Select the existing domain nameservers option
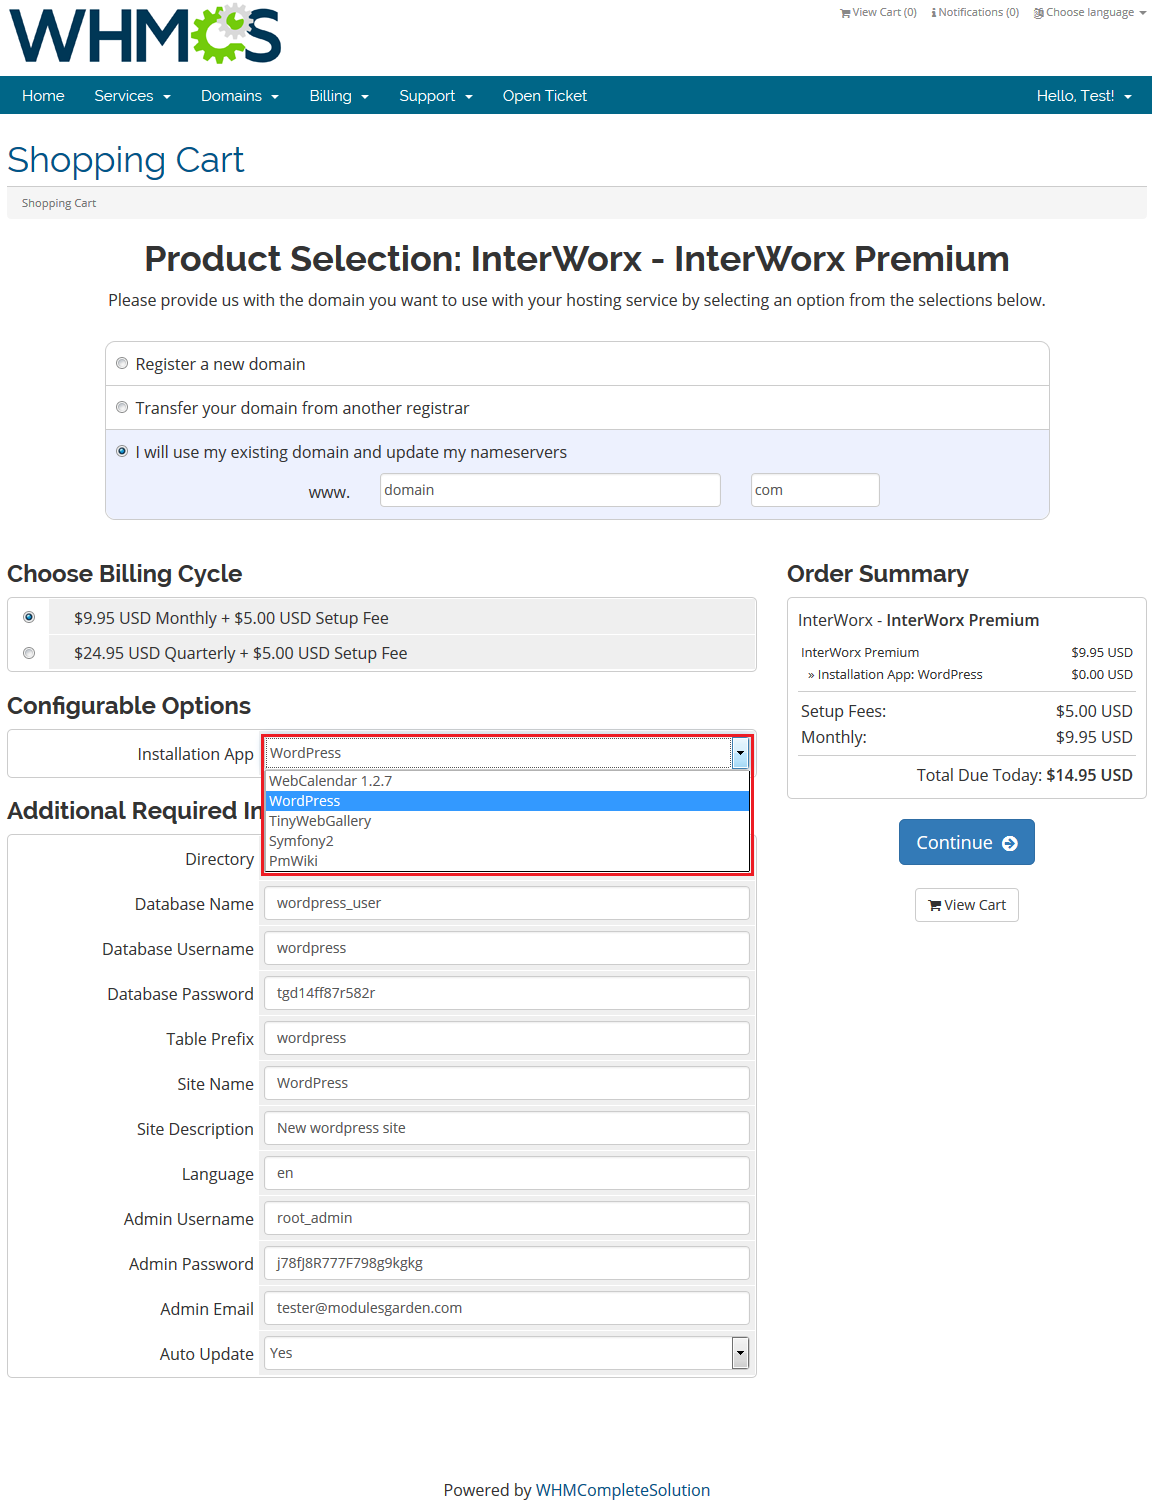1152x1507 pixels. (122, 451)
